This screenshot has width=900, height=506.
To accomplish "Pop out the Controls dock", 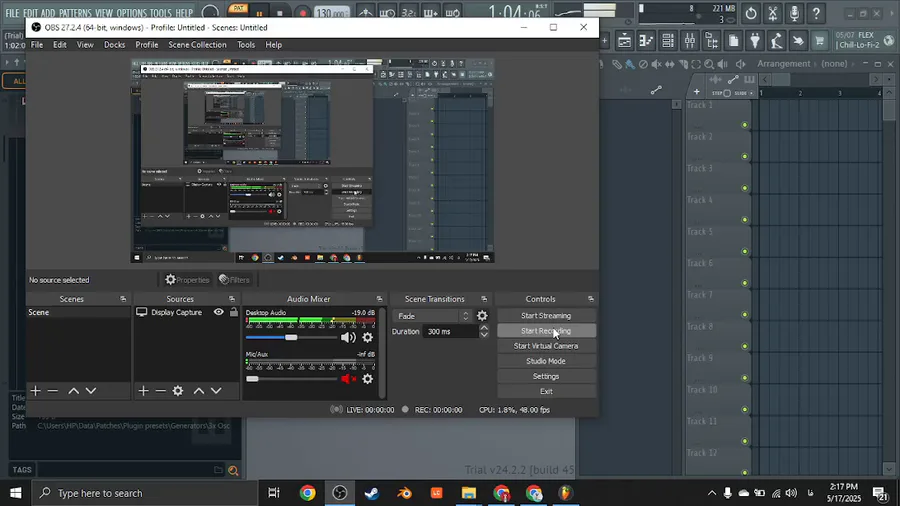I will (x=591, y=299).
